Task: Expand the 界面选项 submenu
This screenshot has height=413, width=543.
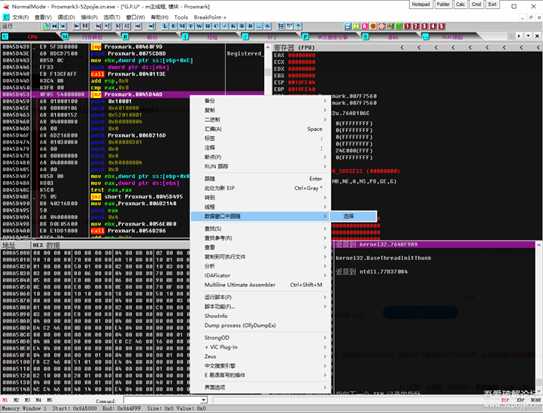Action: [260, 387]
